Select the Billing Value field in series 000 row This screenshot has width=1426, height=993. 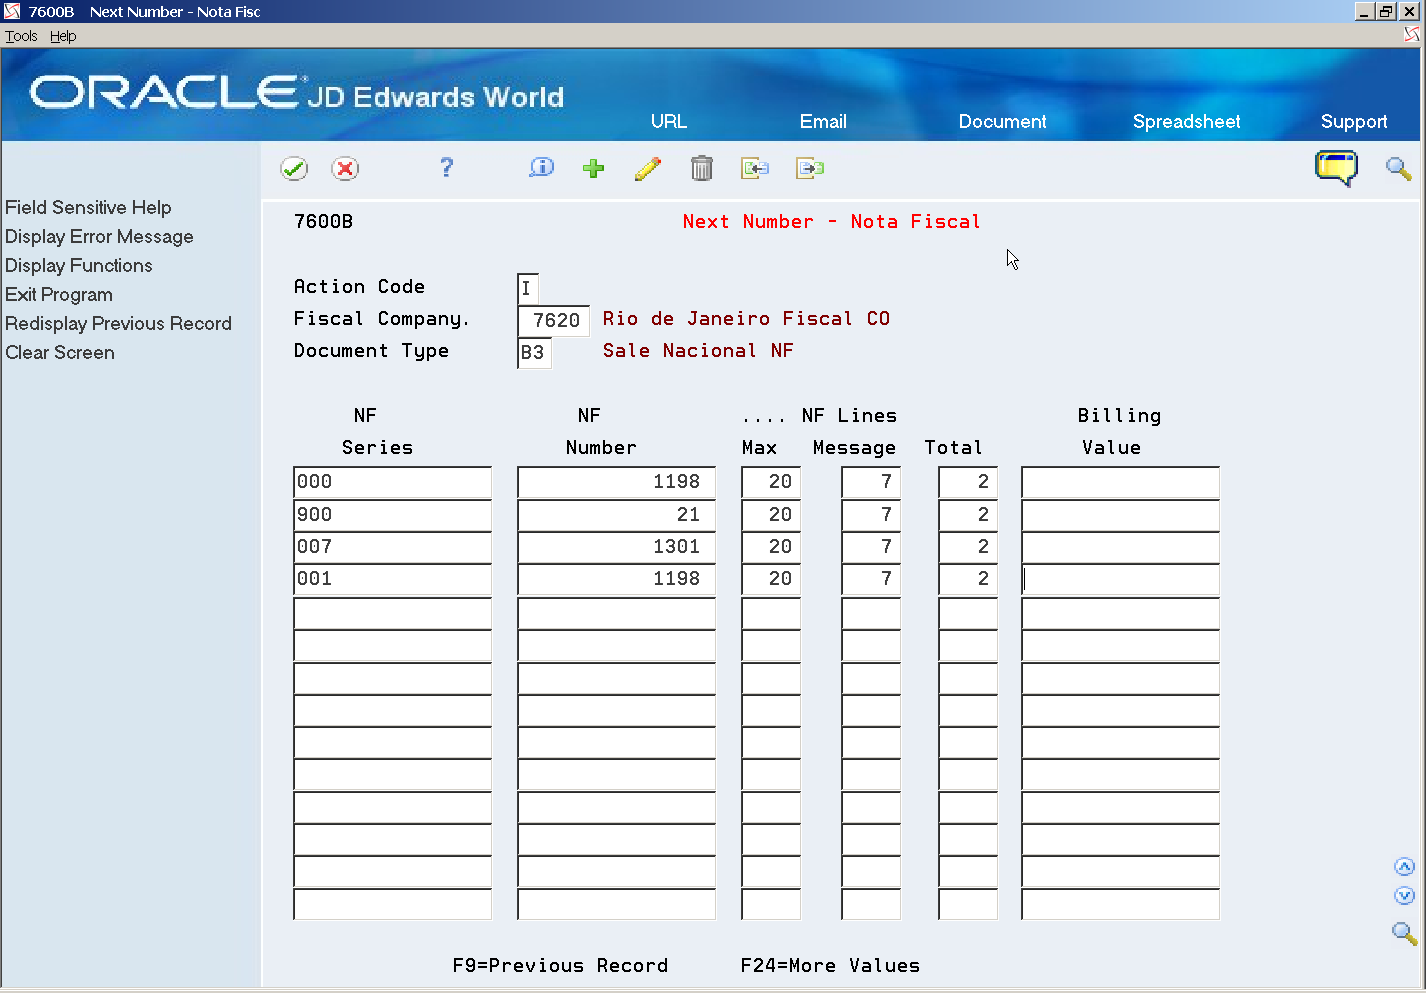(x=1120, y=482)
